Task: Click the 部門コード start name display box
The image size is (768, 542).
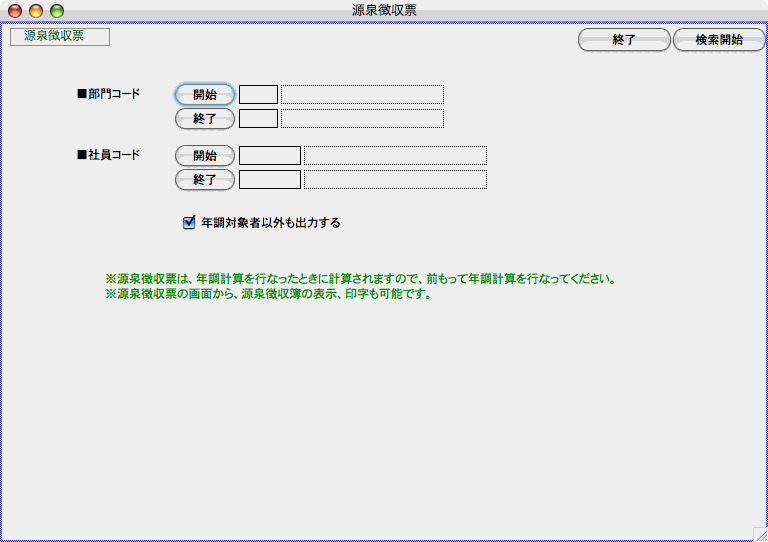Action: pyautogui.click(x=362, y=95)
